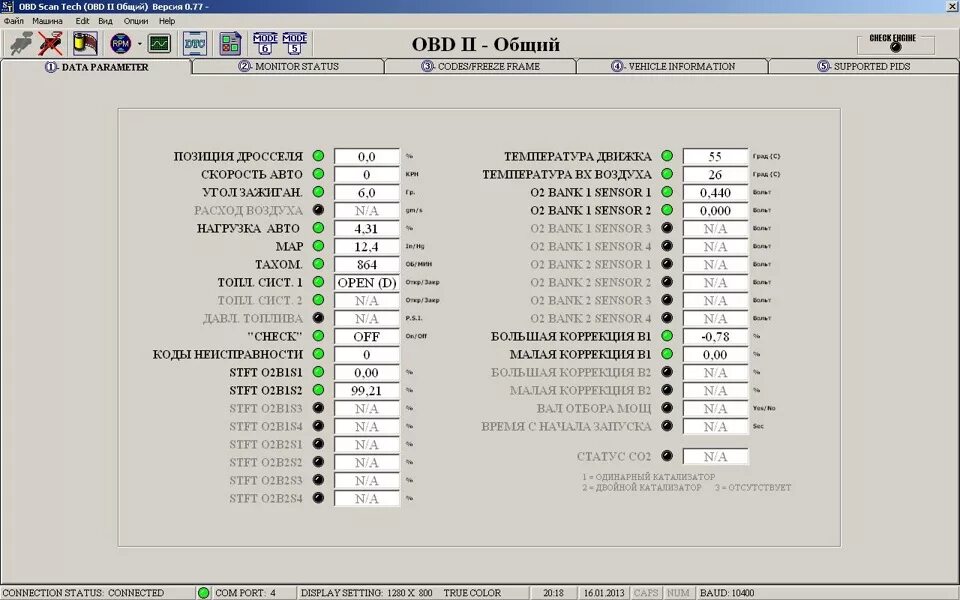Click the DISPLAY SETTING 1280 X 800 text

[367, 593]
